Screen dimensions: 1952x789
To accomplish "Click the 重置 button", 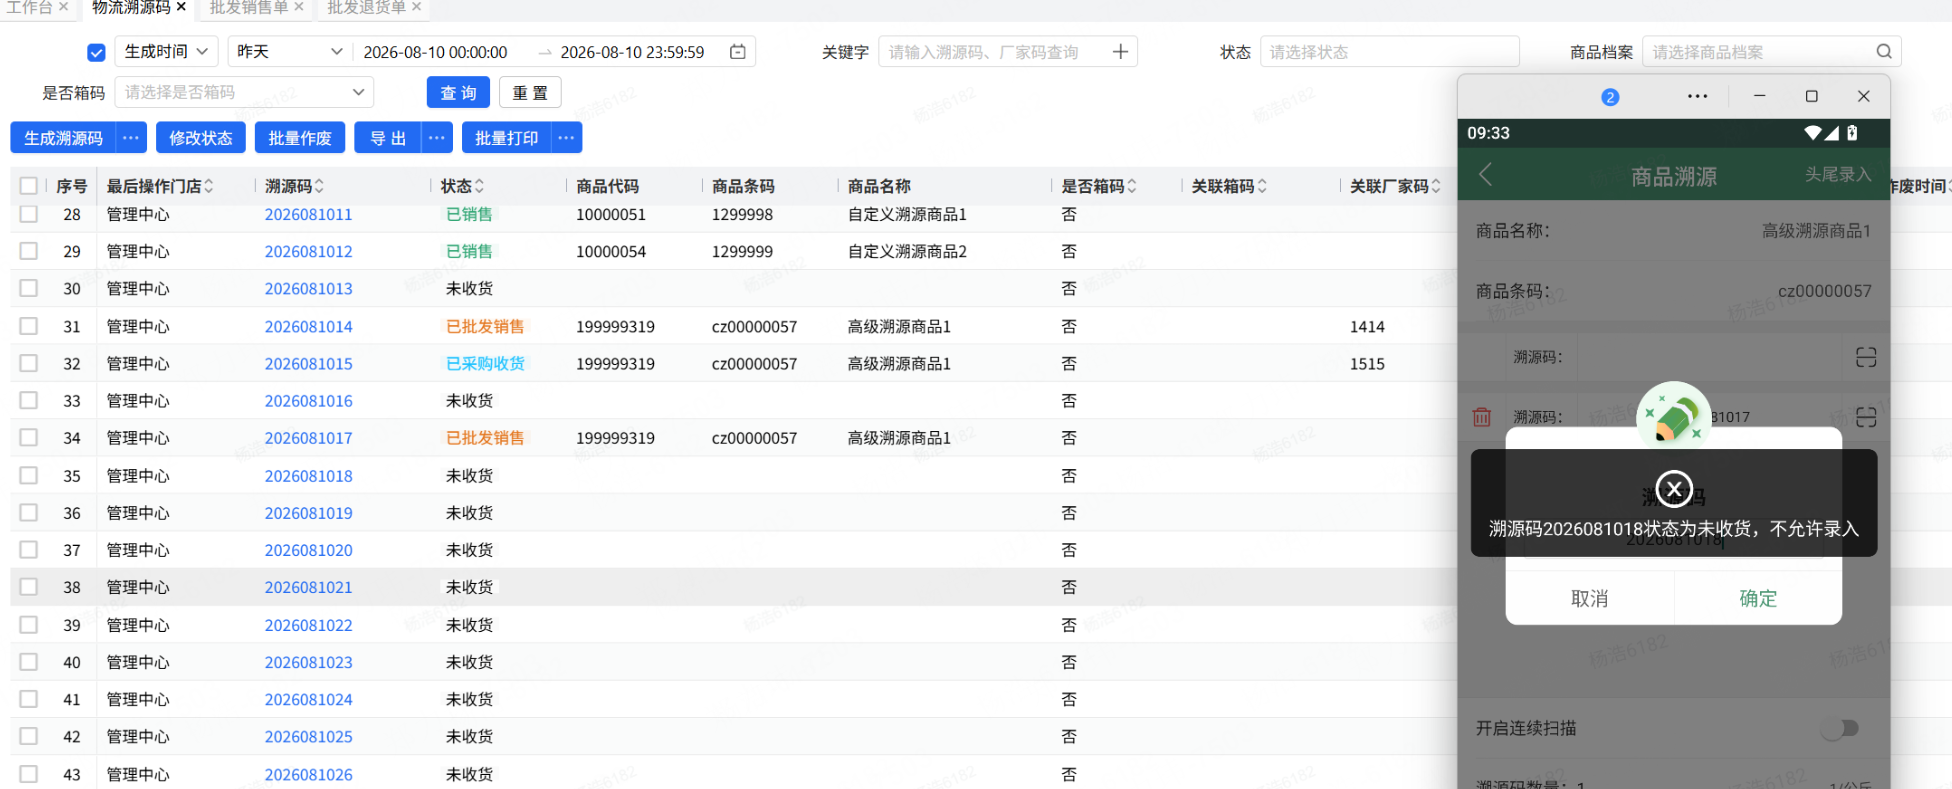I will 530,92.
